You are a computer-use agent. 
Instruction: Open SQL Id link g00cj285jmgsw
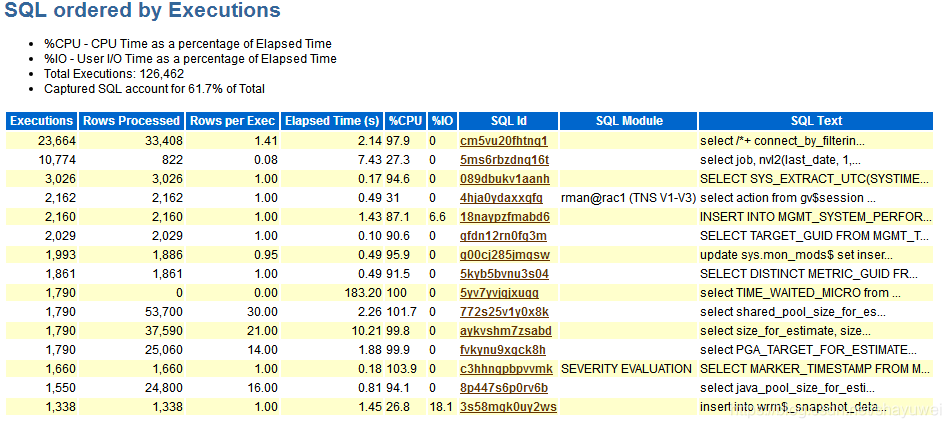tap(505, 255)
